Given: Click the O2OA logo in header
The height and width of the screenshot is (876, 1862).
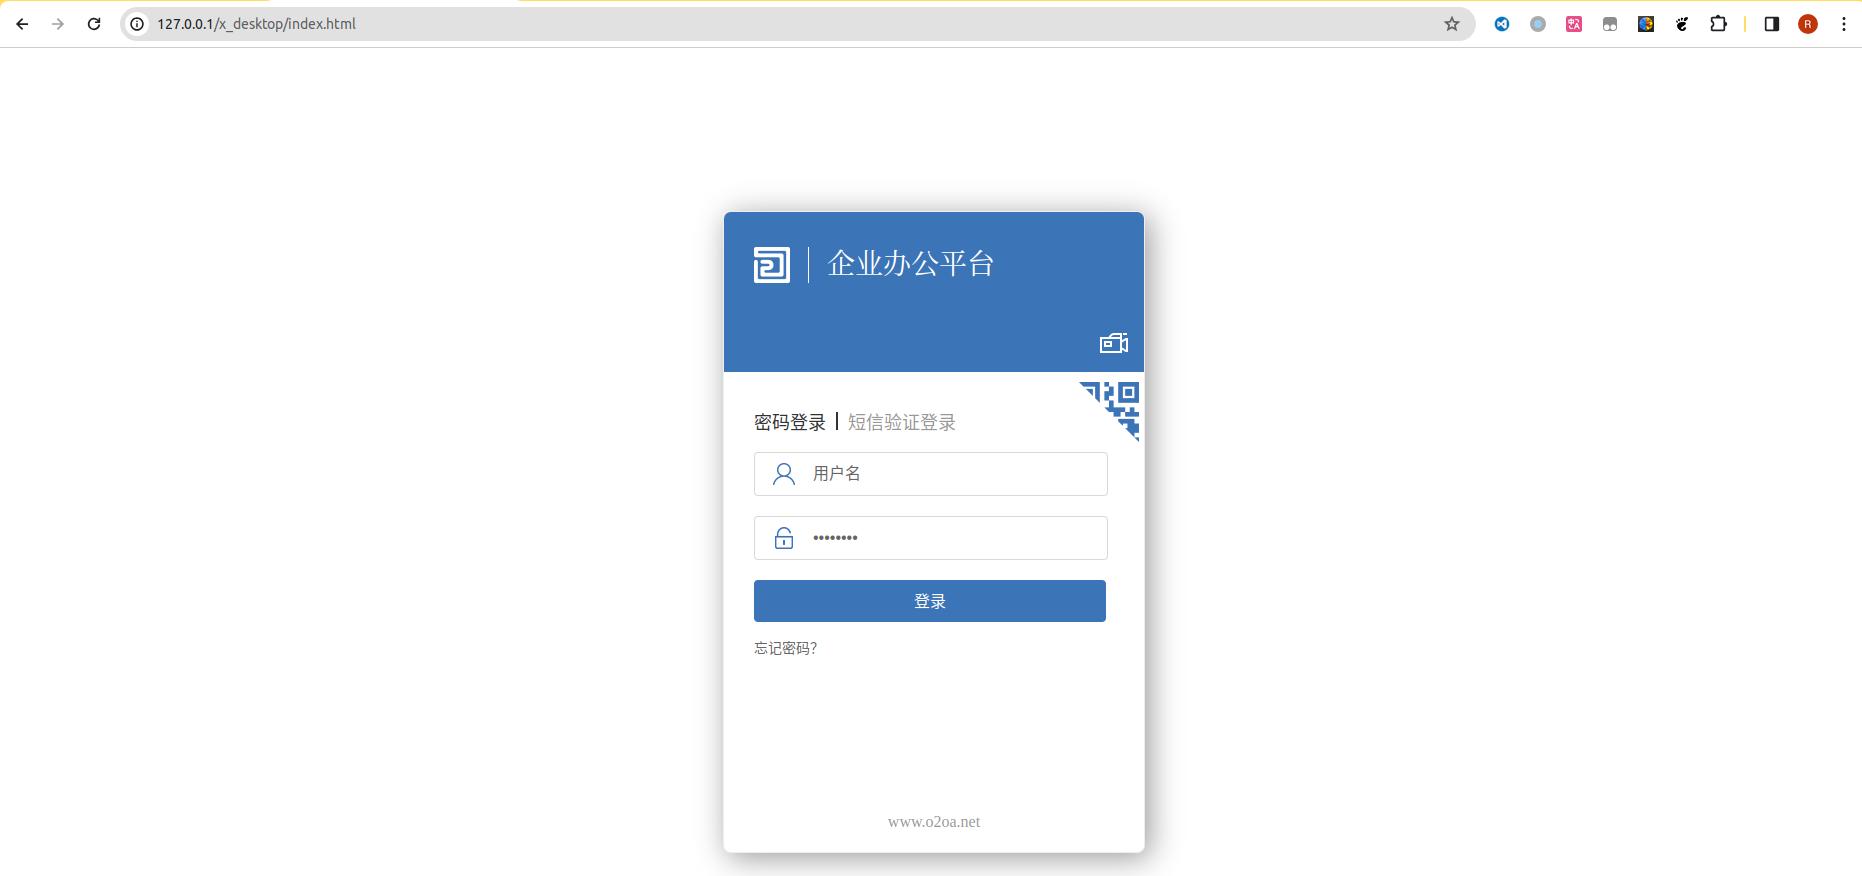Looking at the screenshot, I should pos(771,265).
